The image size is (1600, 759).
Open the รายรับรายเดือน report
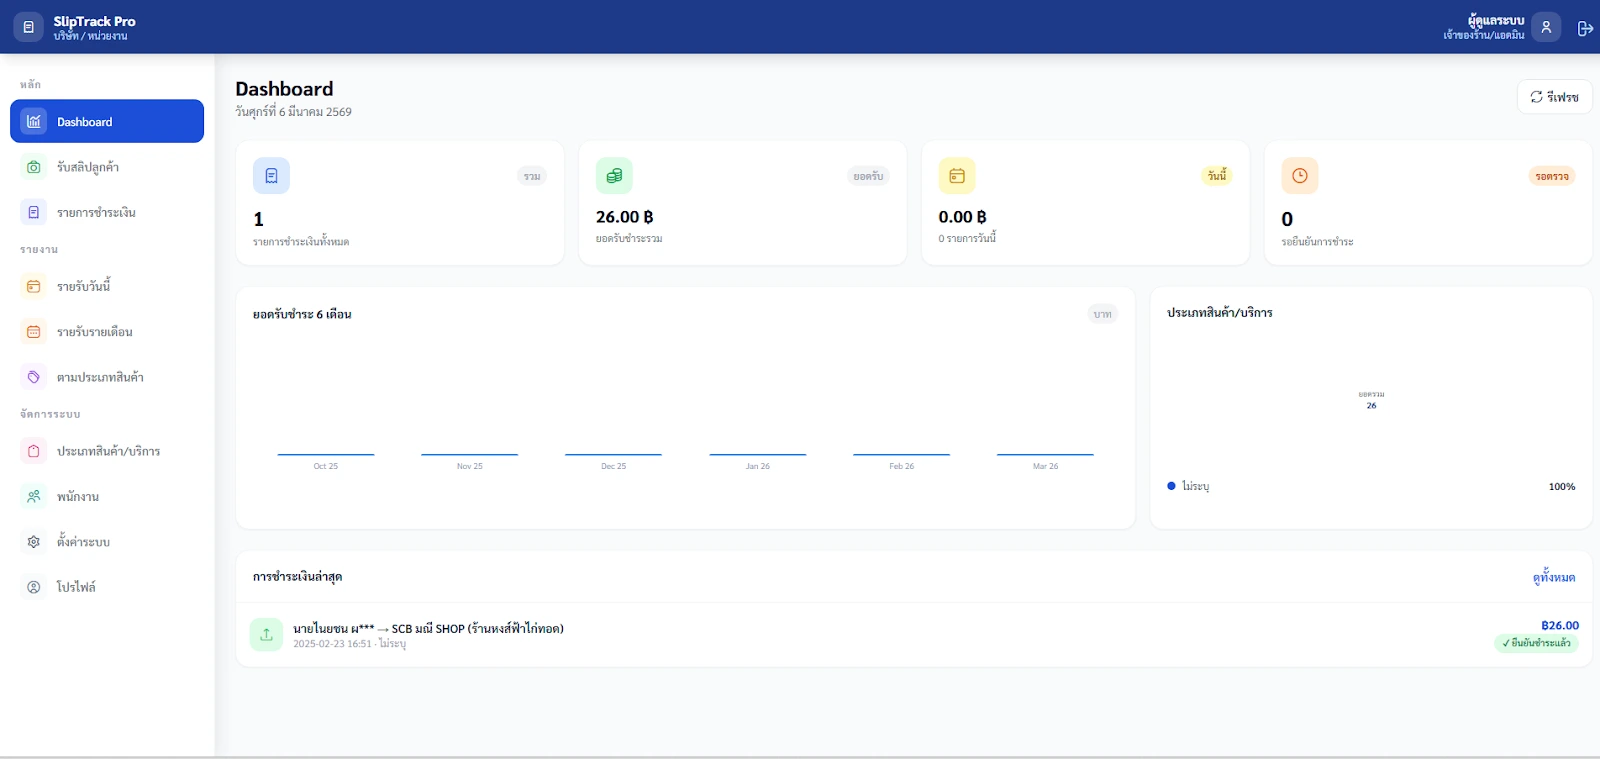tap(107, 331)
